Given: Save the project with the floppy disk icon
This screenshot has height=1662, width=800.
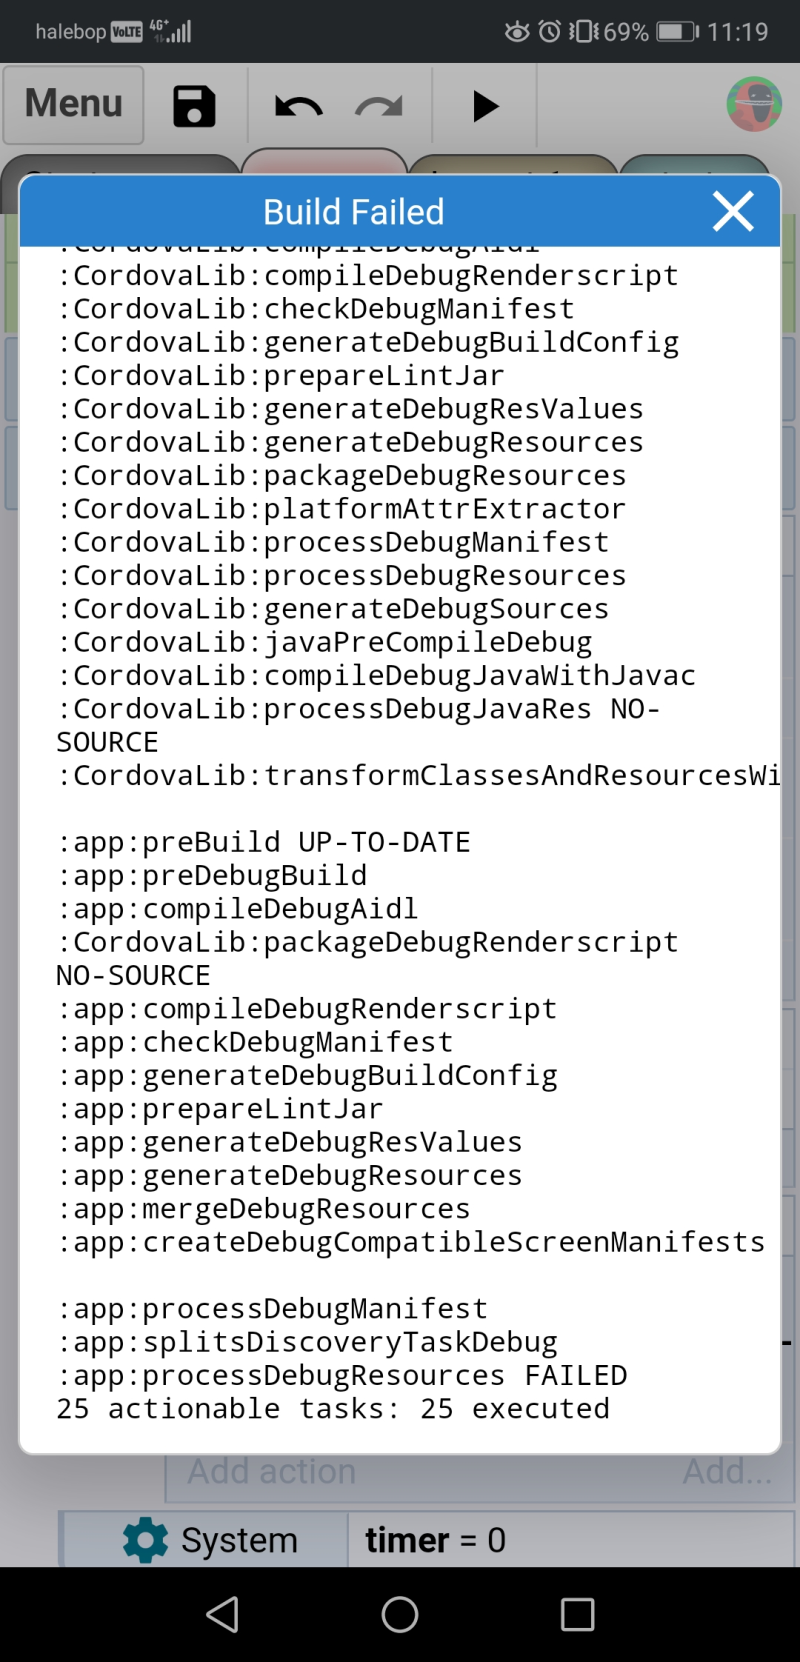Looking at the screenshot, I should (x=194, y=106).
